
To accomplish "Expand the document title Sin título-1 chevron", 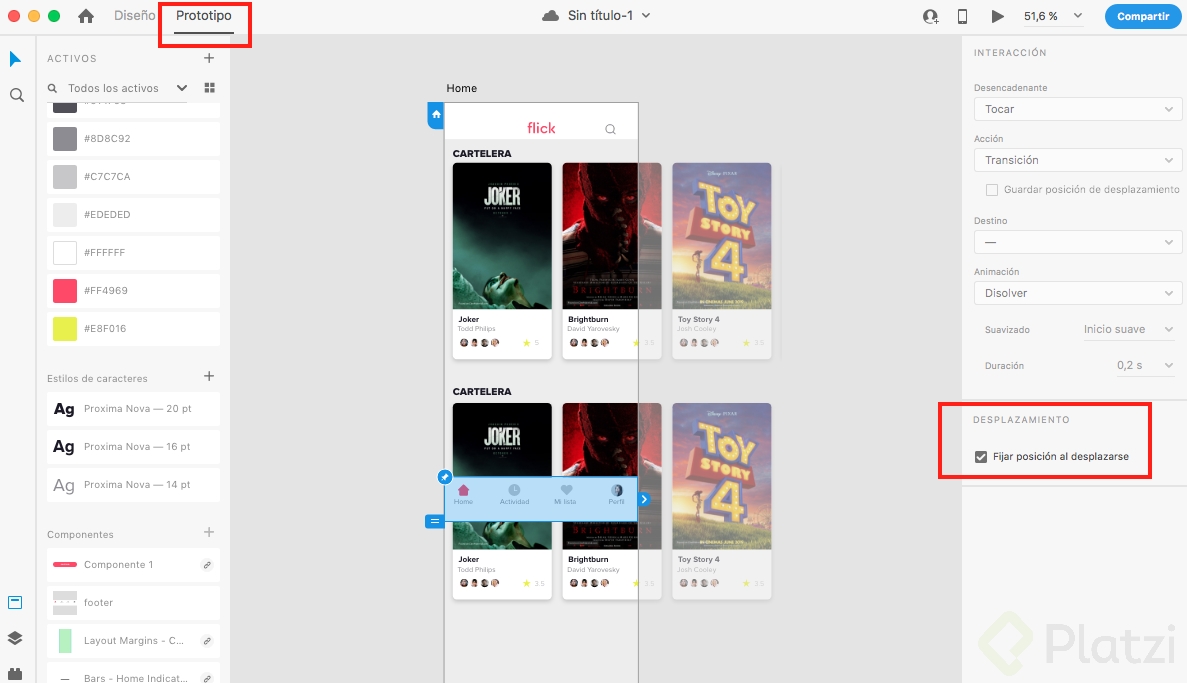I will (x=646, y=15).
